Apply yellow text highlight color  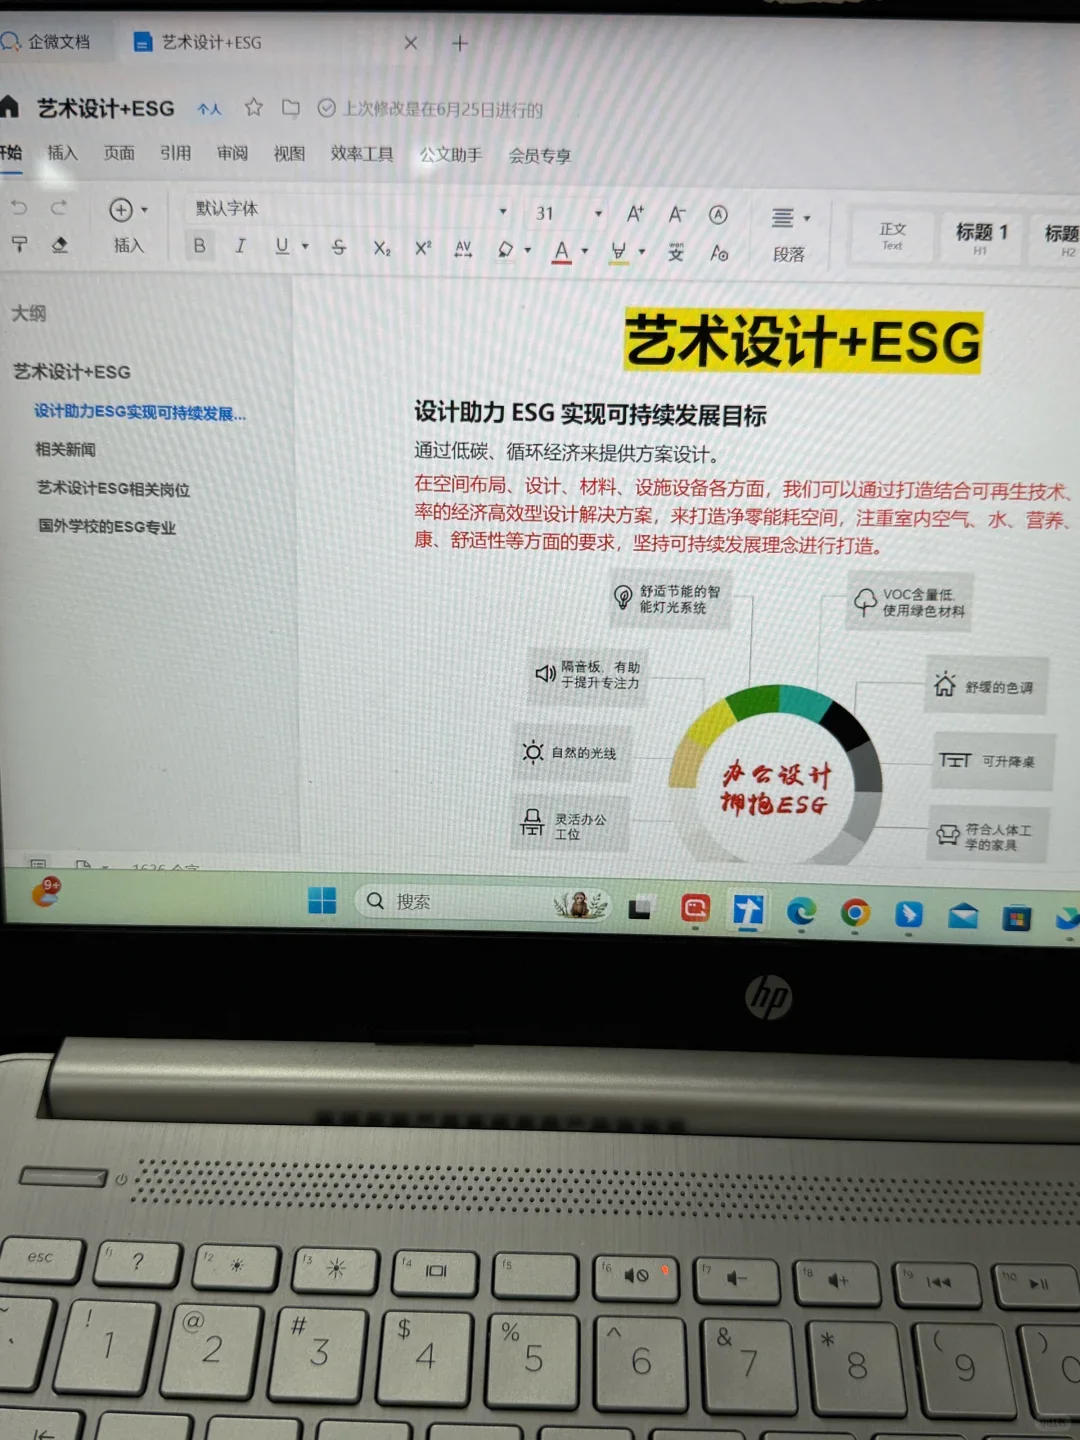click(619, 252)
